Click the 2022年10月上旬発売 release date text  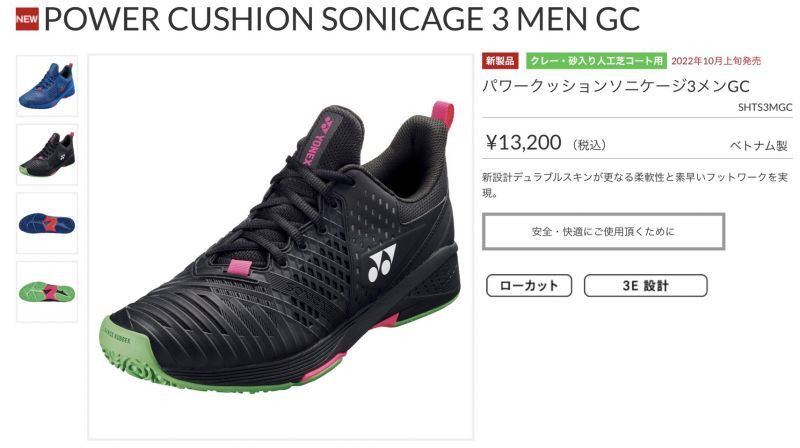(716, 61)
